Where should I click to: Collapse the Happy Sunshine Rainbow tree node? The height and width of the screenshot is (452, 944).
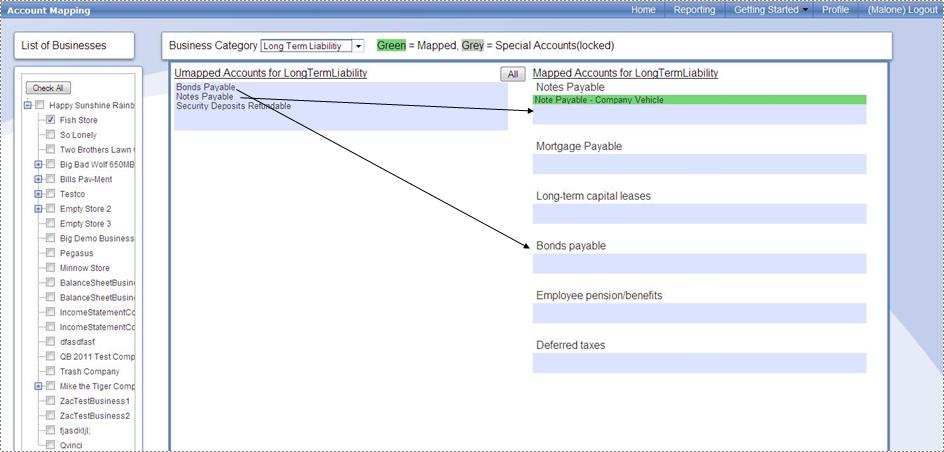click(x=28, y=105)
